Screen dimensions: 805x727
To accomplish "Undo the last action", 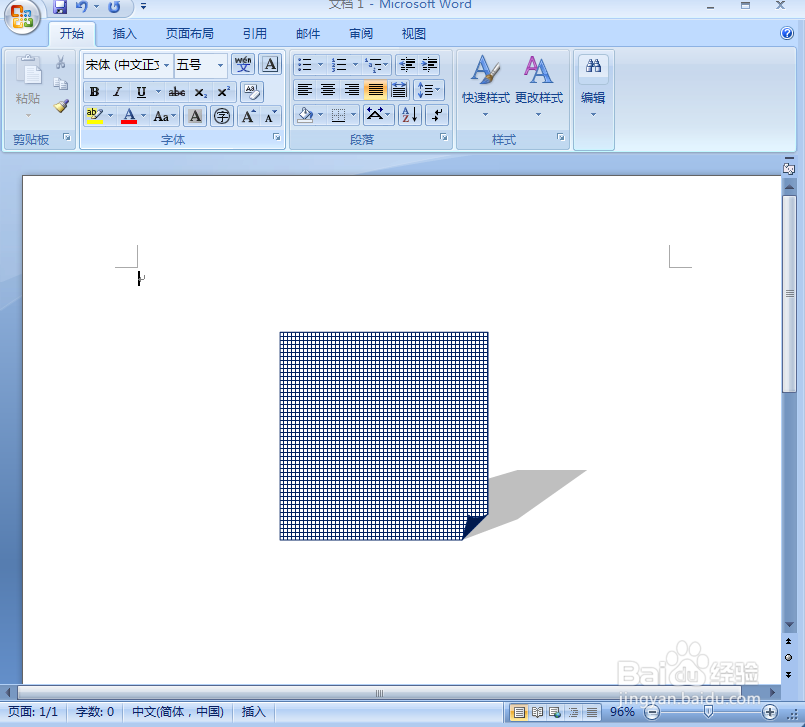I will coord(81,7).
